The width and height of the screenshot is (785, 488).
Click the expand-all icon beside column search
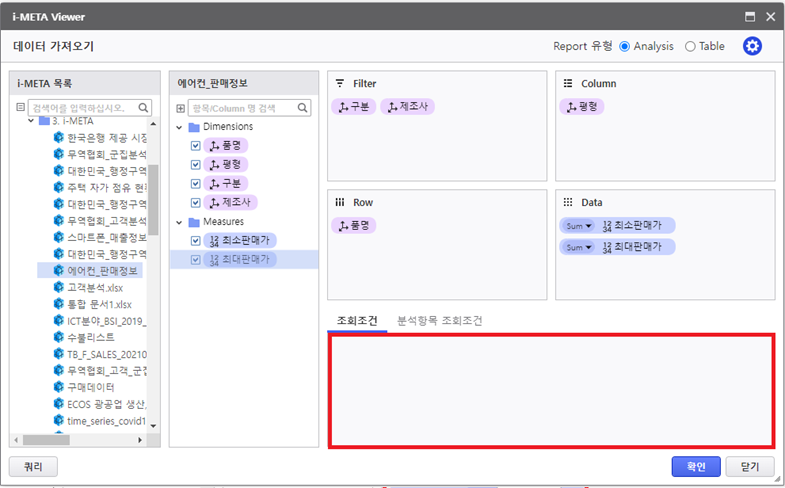click(181, 107)
